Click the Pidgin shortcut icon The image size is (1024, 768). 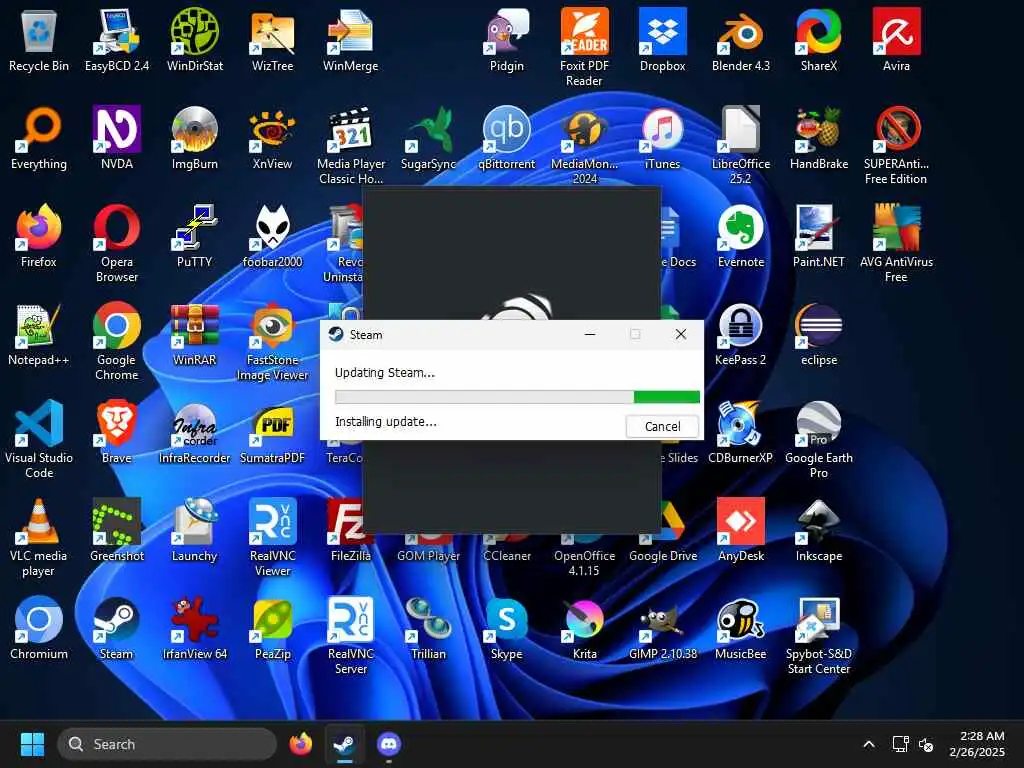[x=507, y=39]
